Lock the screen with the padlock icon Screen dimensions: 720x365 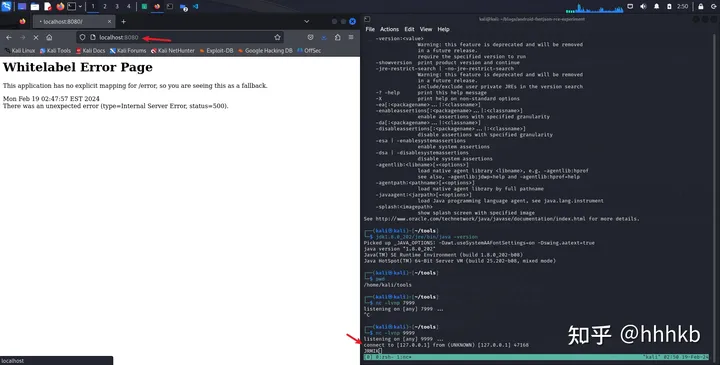(x=701, y=6)
